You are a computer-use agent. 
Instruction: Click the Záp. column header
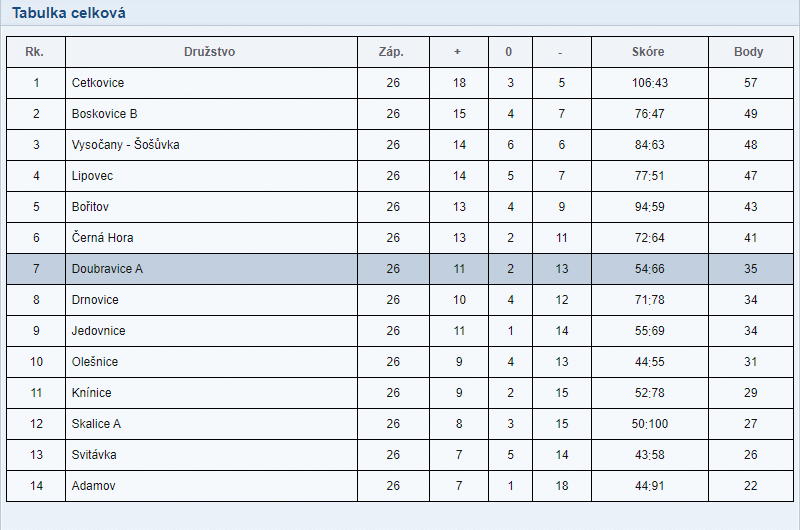[391, 52]
